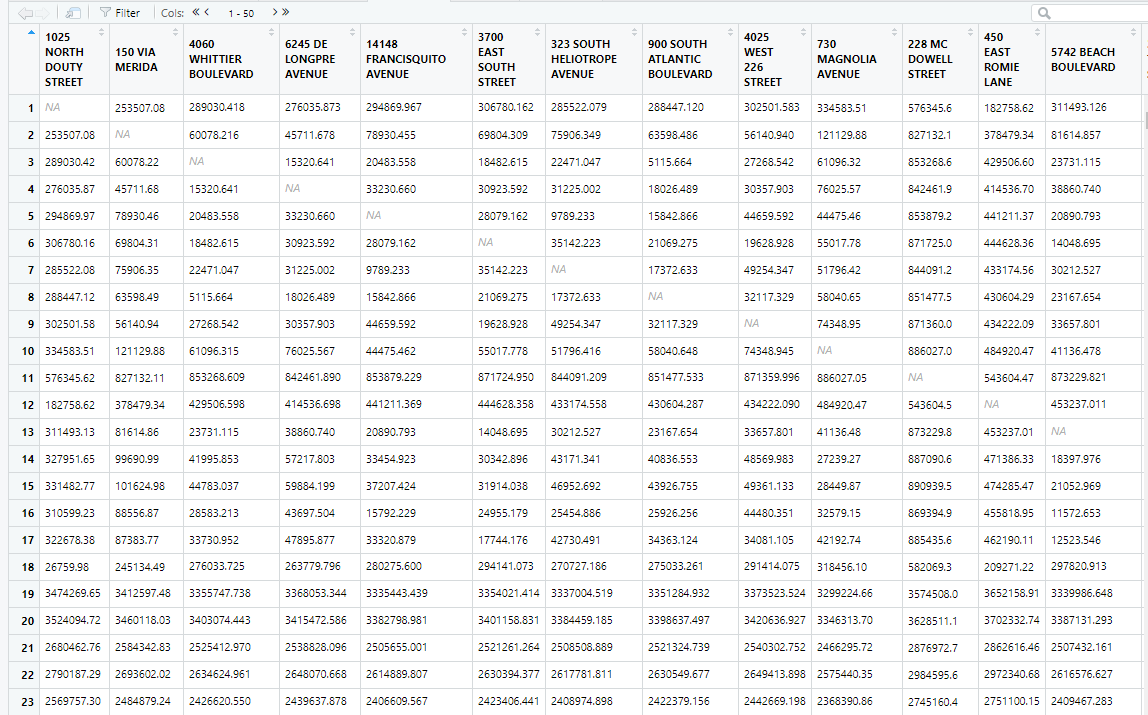The image size is (1148, 715).
Task: Jump to last columns with double-right arrow
Action: point(285,12)
